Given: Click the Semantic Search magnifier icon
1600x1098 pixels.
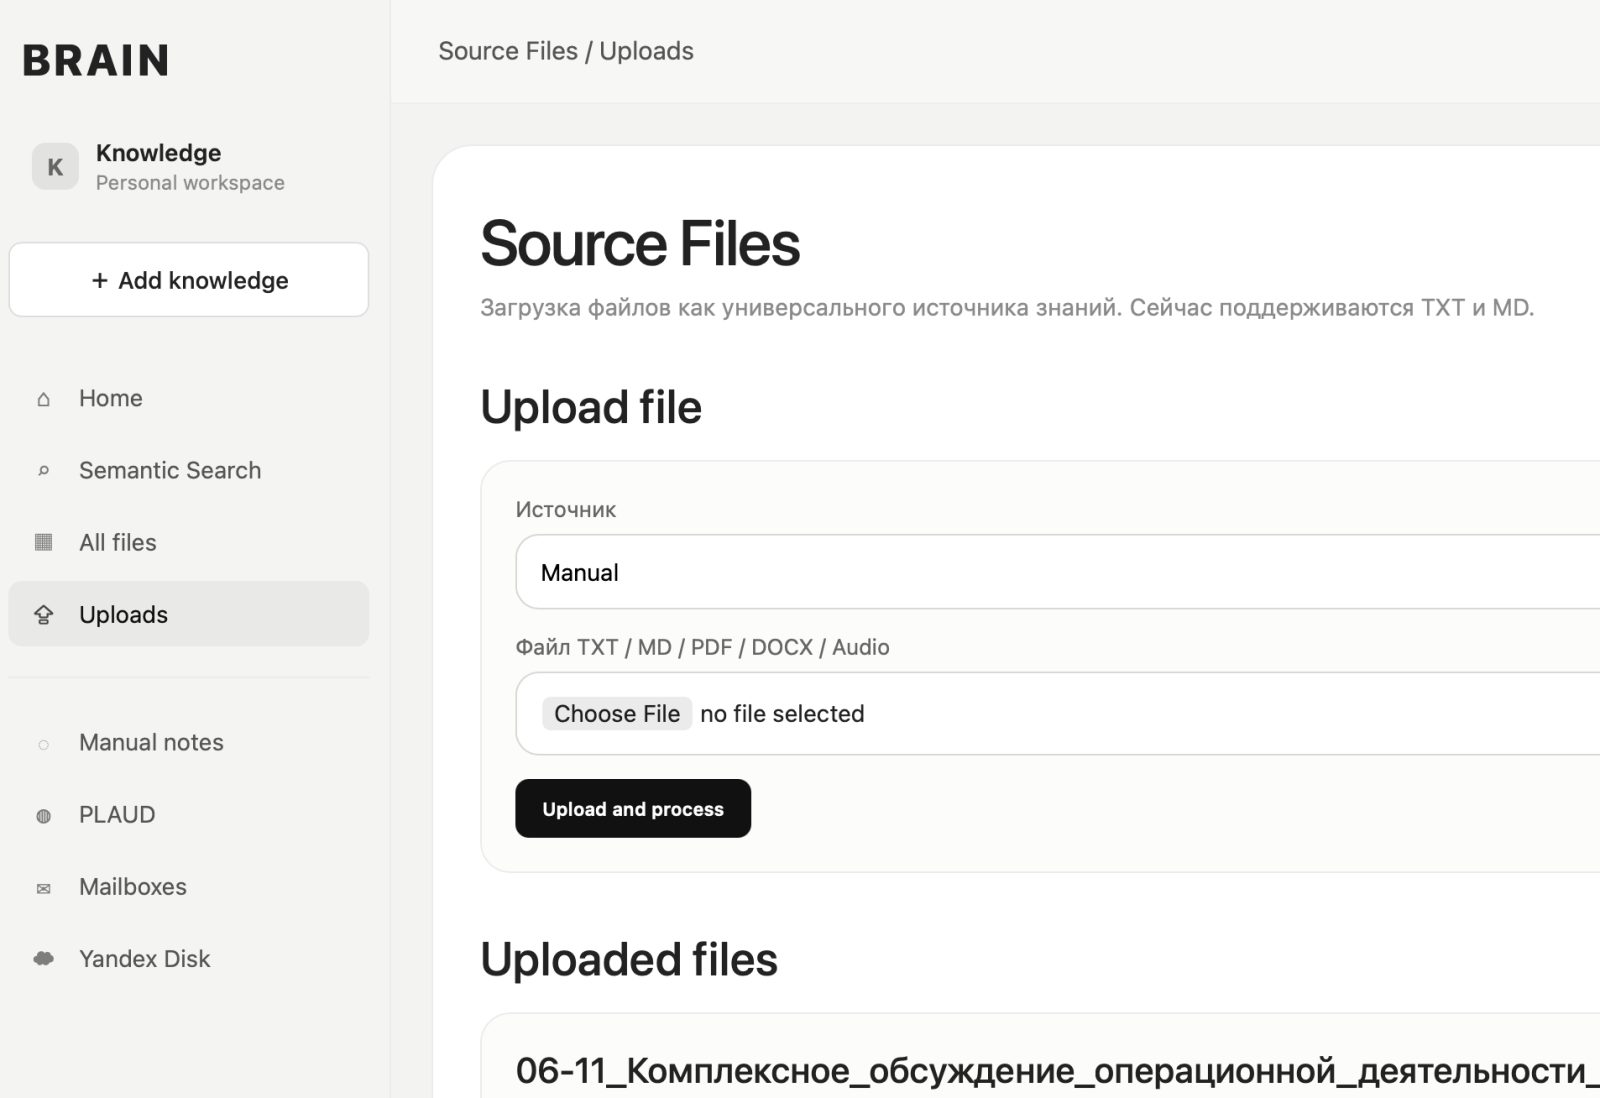Looking at the screenshot, I should click(x=43, y=471).
